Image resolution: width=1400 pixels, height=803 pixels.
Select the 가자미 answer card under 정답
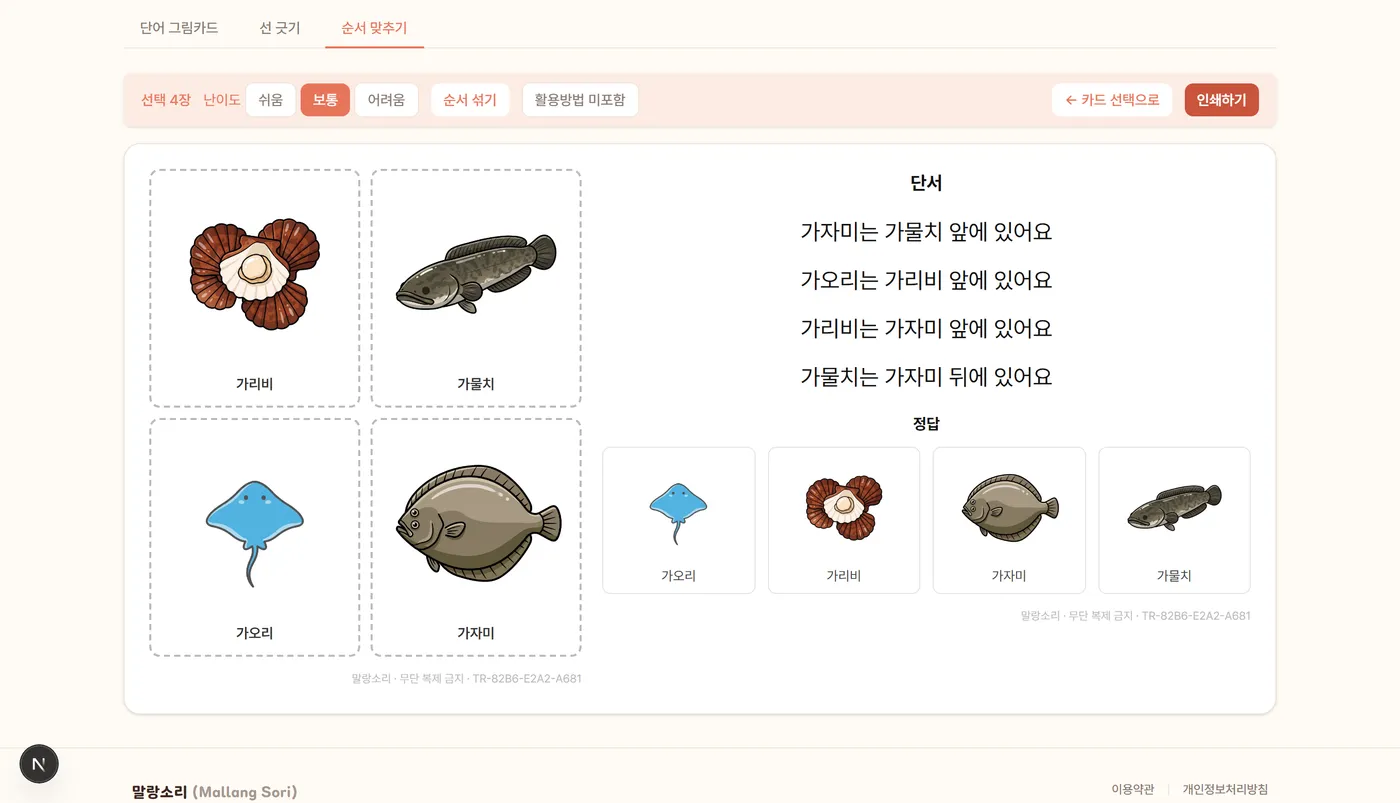(x=1009, y=520)
